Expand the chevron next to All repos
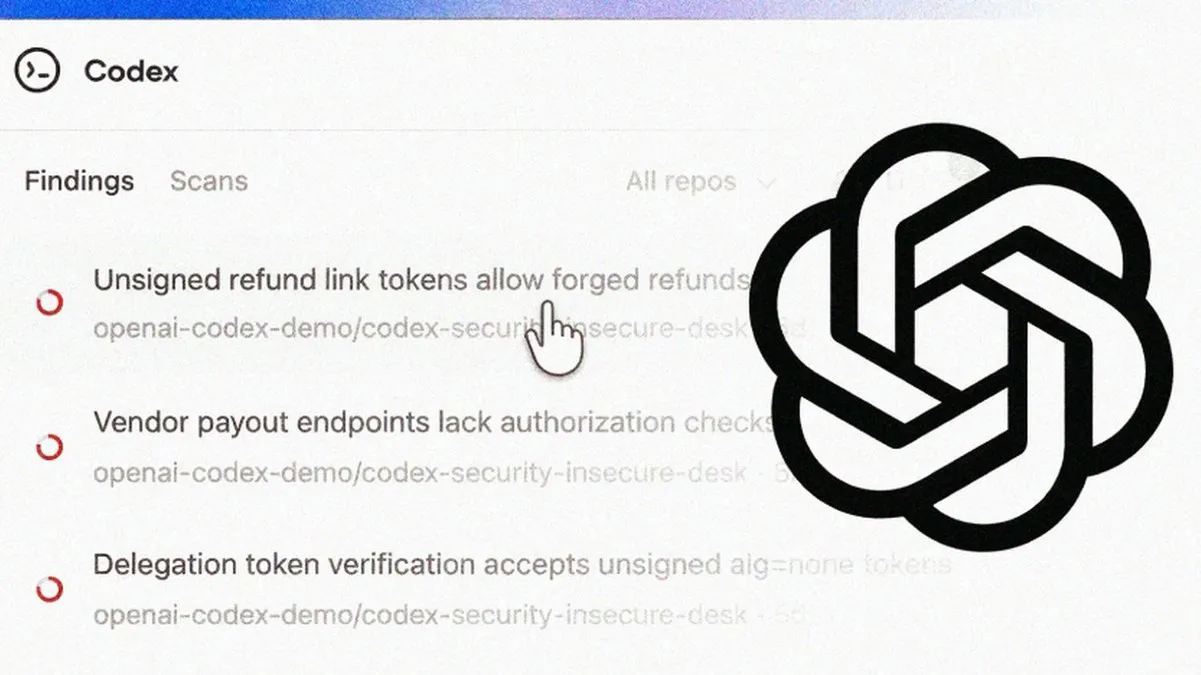The image size is (1201, 675). pos(767,183)
